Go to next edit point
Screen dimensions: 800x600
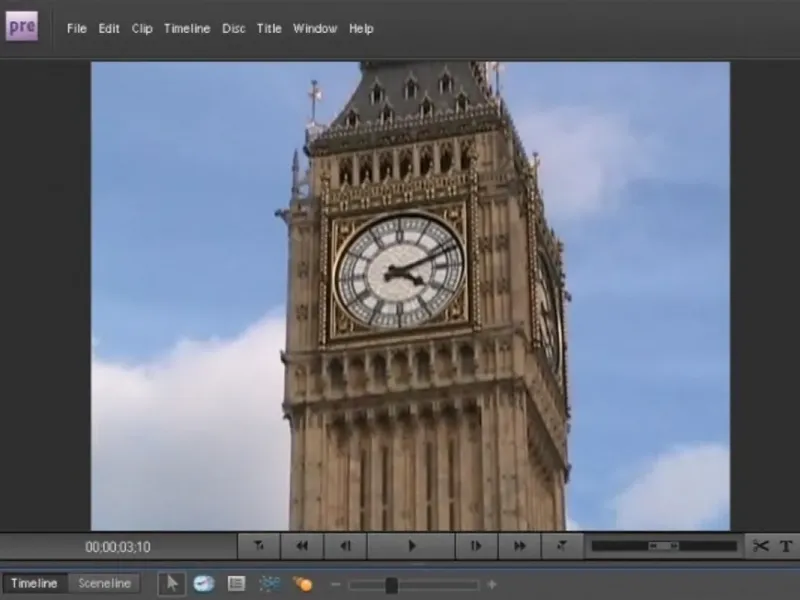coord(562,546)
